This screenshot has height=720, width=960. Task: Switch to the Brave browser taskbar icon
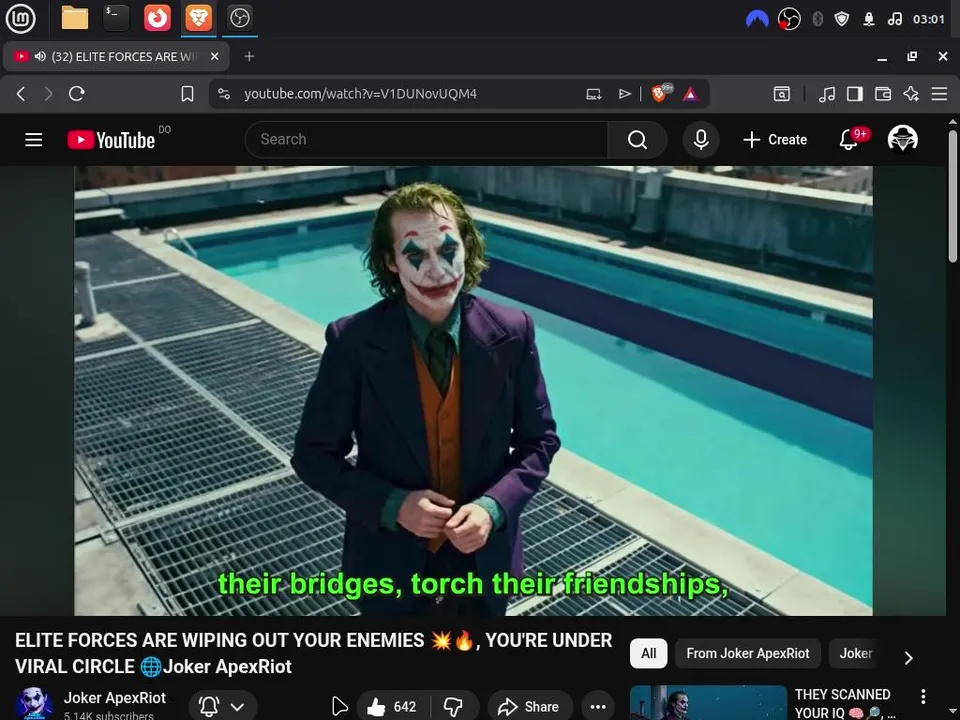pyautogui.click(x=198, y=18)
